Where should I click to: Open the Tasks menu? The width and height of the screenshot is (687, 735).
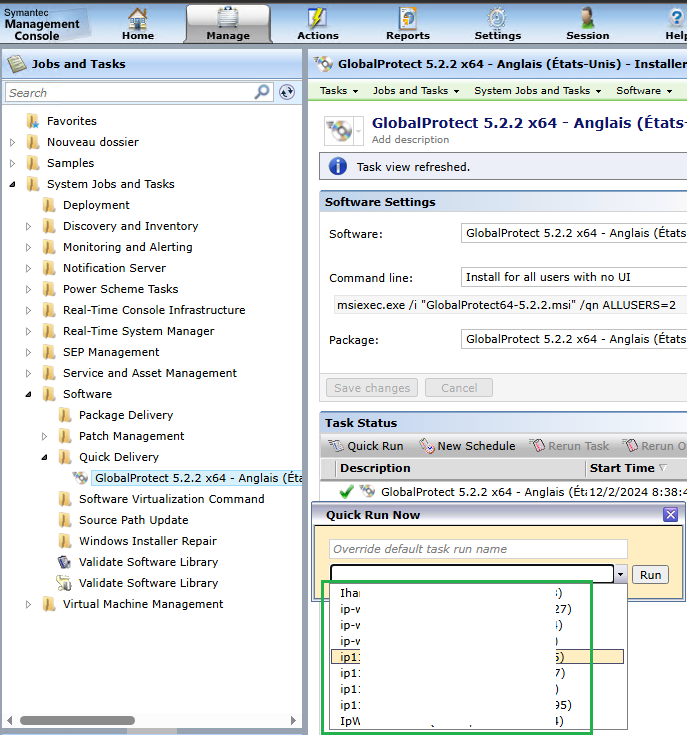pyautogui.click(x=339, y=90)
